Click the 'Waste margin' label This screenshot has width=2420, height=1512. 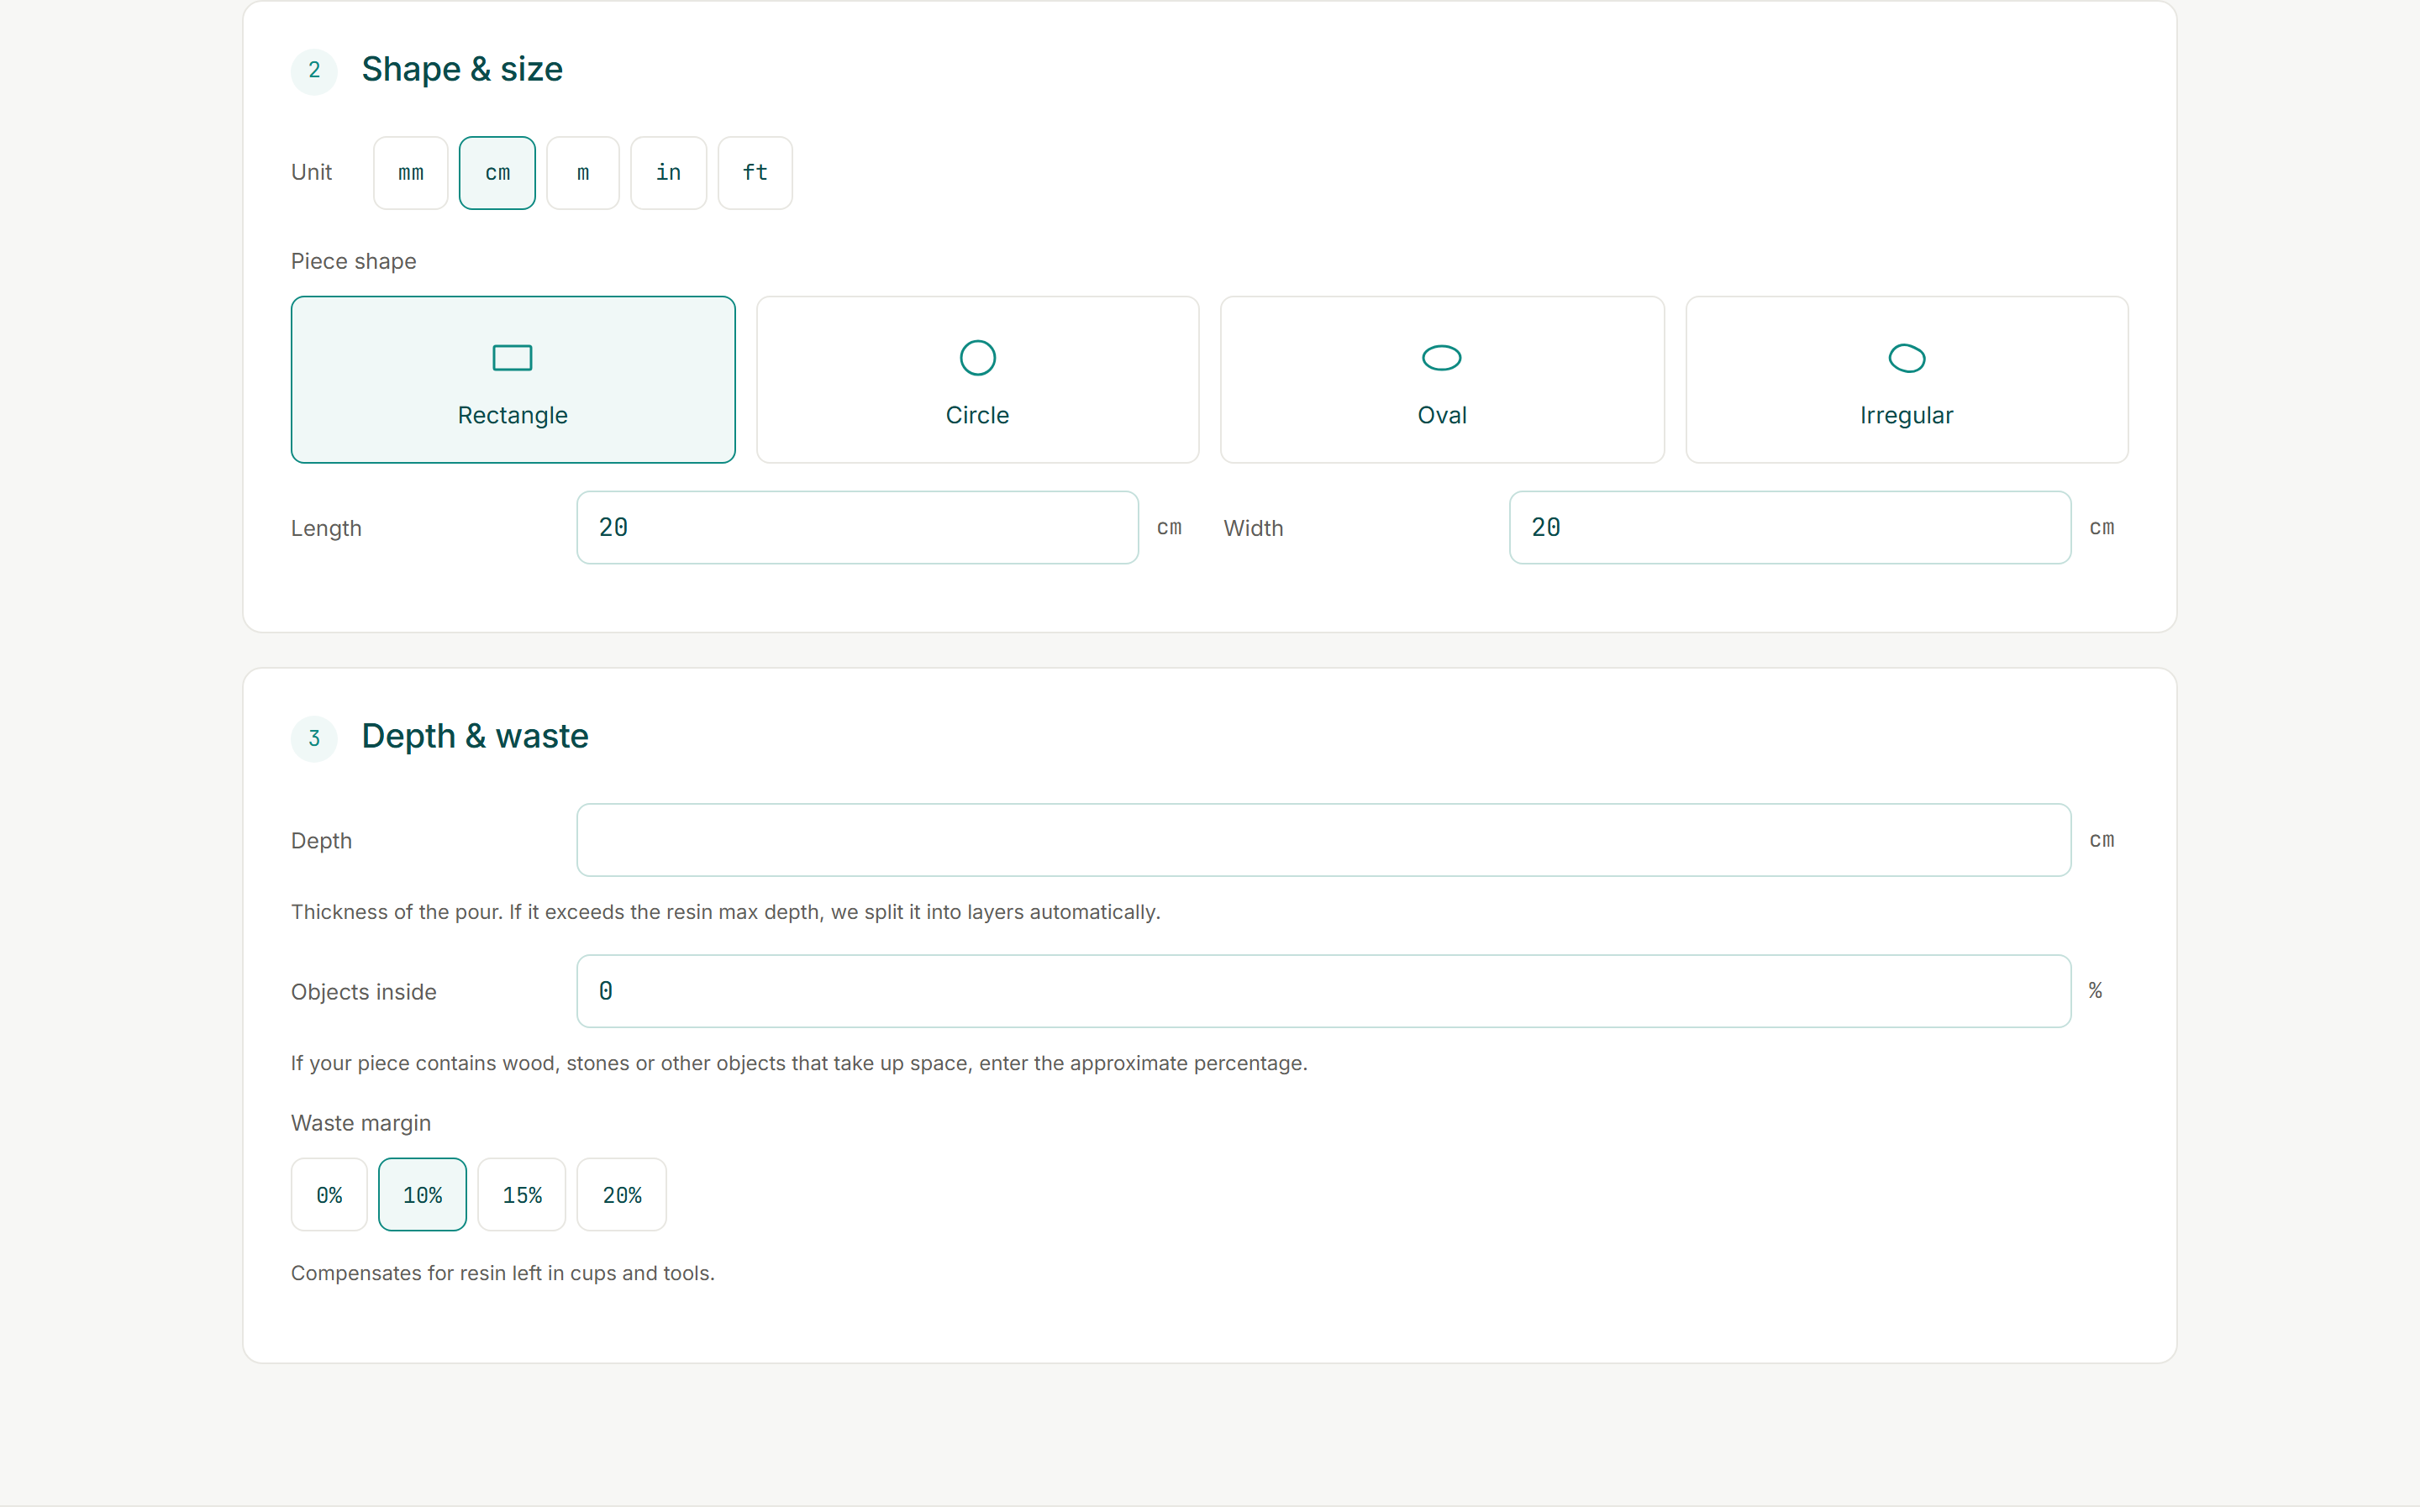point(360,1123)
